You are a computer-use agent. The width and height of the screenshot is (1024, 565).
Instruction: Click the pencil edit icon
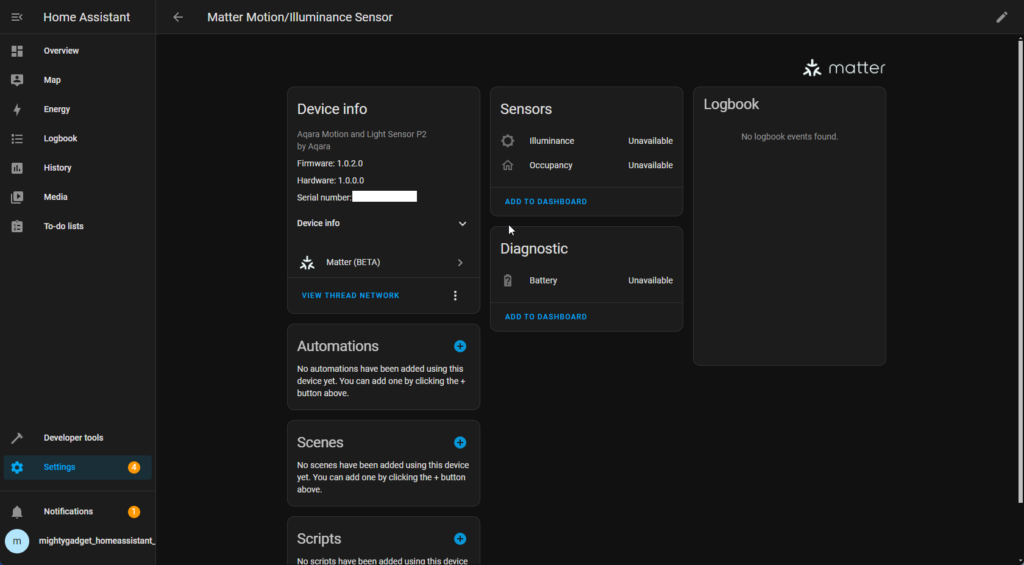click(x=1002, y=17)
